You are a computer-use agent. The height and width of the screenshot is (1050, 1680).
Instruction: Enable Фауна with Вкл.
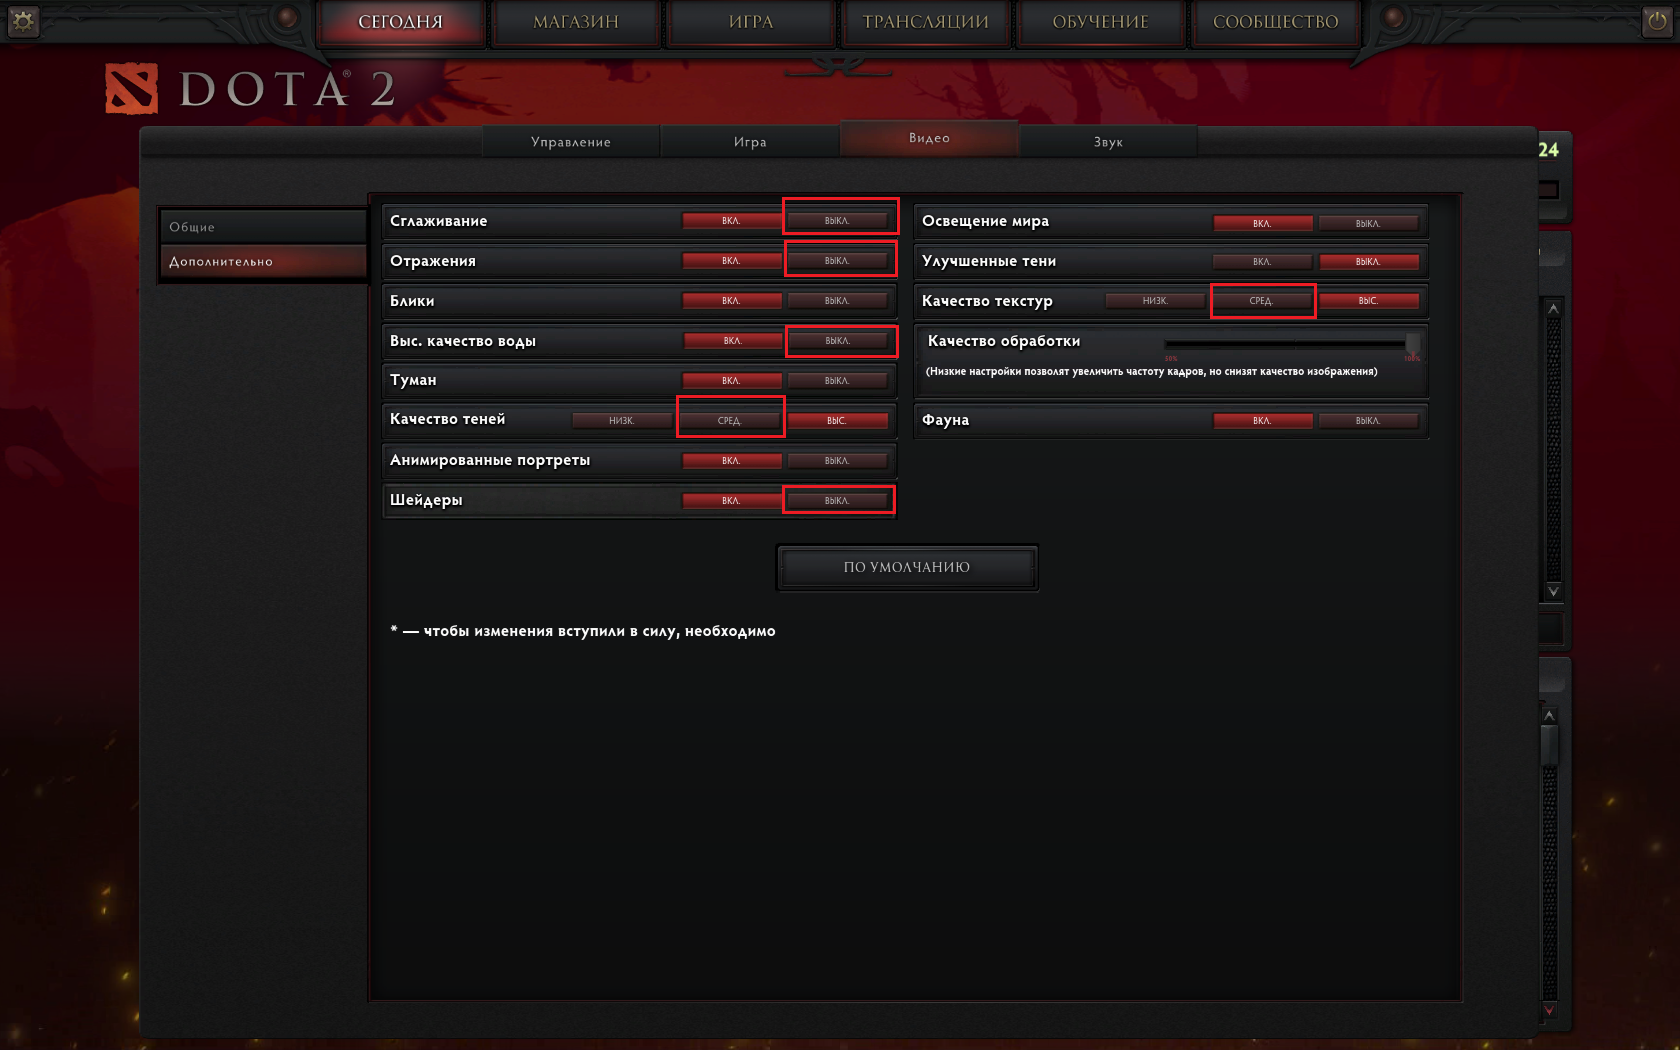coord(1263,421)
